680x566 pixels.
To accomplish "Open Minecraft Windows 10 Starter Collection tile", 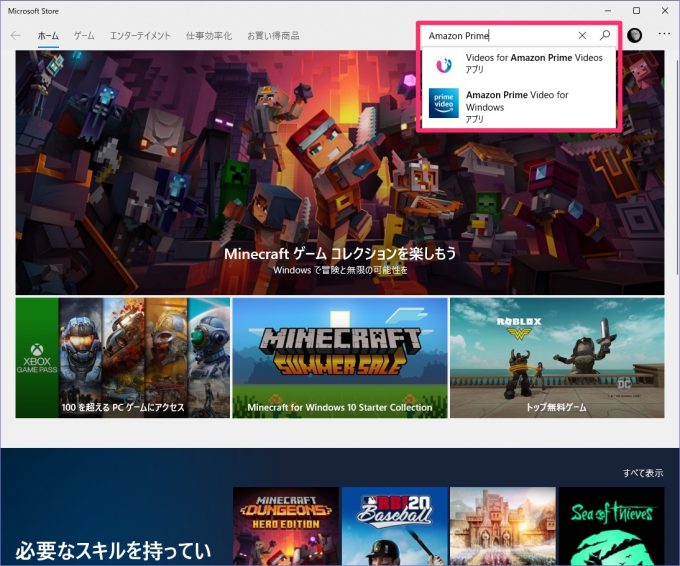I will (340, 358).
